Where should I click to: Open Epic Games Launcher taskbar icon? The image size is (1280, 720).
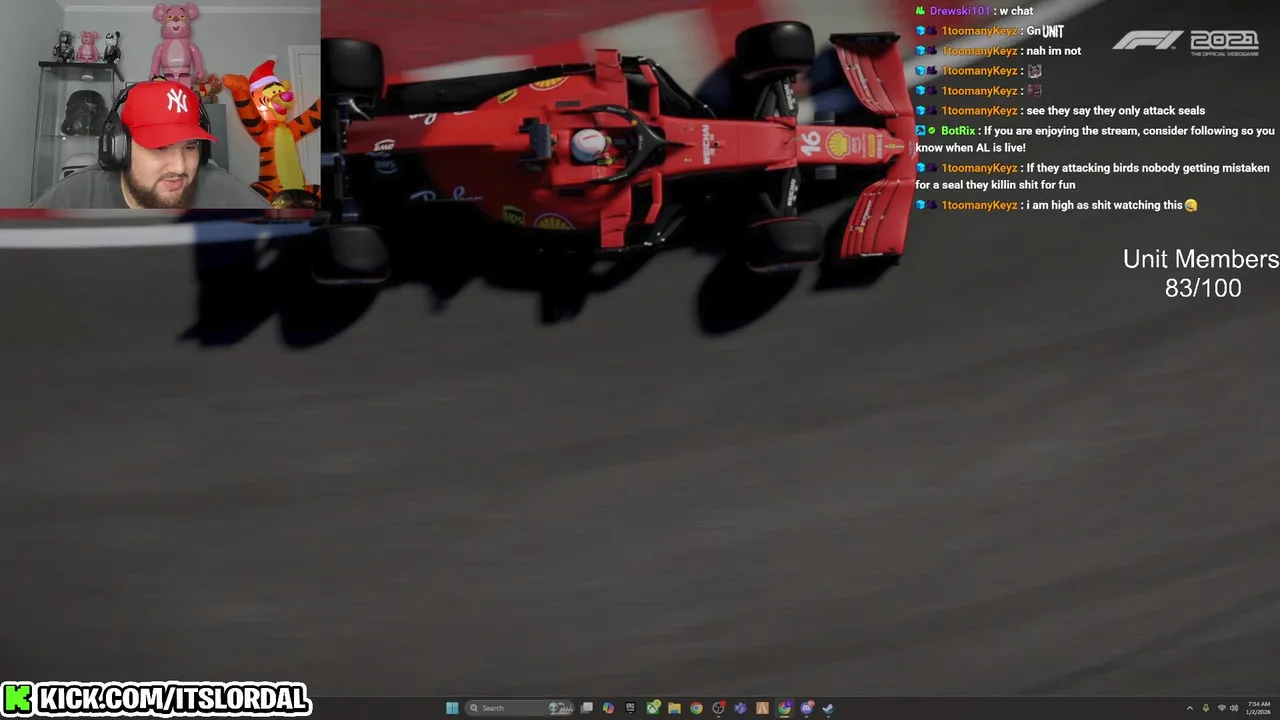click(x=630, y=708)
